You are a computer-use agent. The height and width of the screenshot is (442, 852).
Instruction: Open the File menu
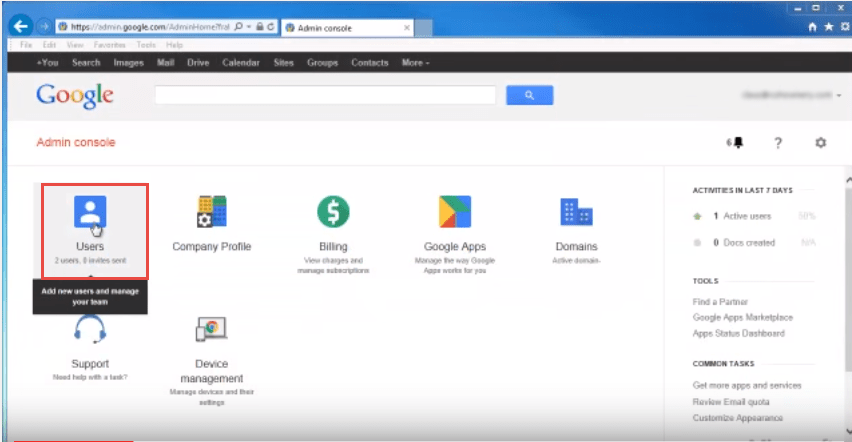[26, 45]
